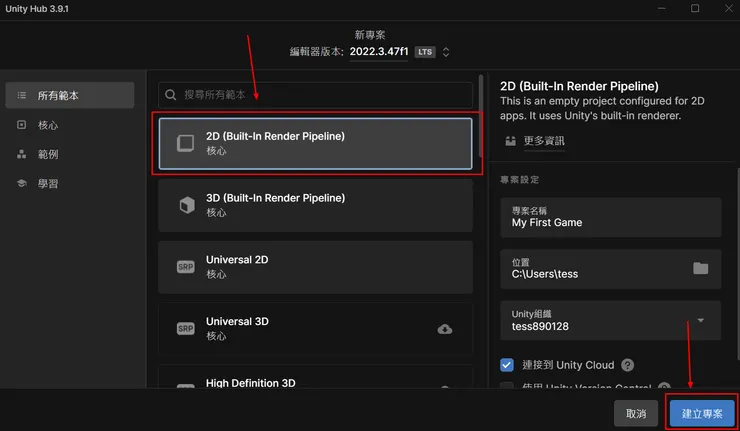Viewport: 740px width, 431px height.
Task: Click the project settings panel scrollbar
Action: click(x=737, y=264)
